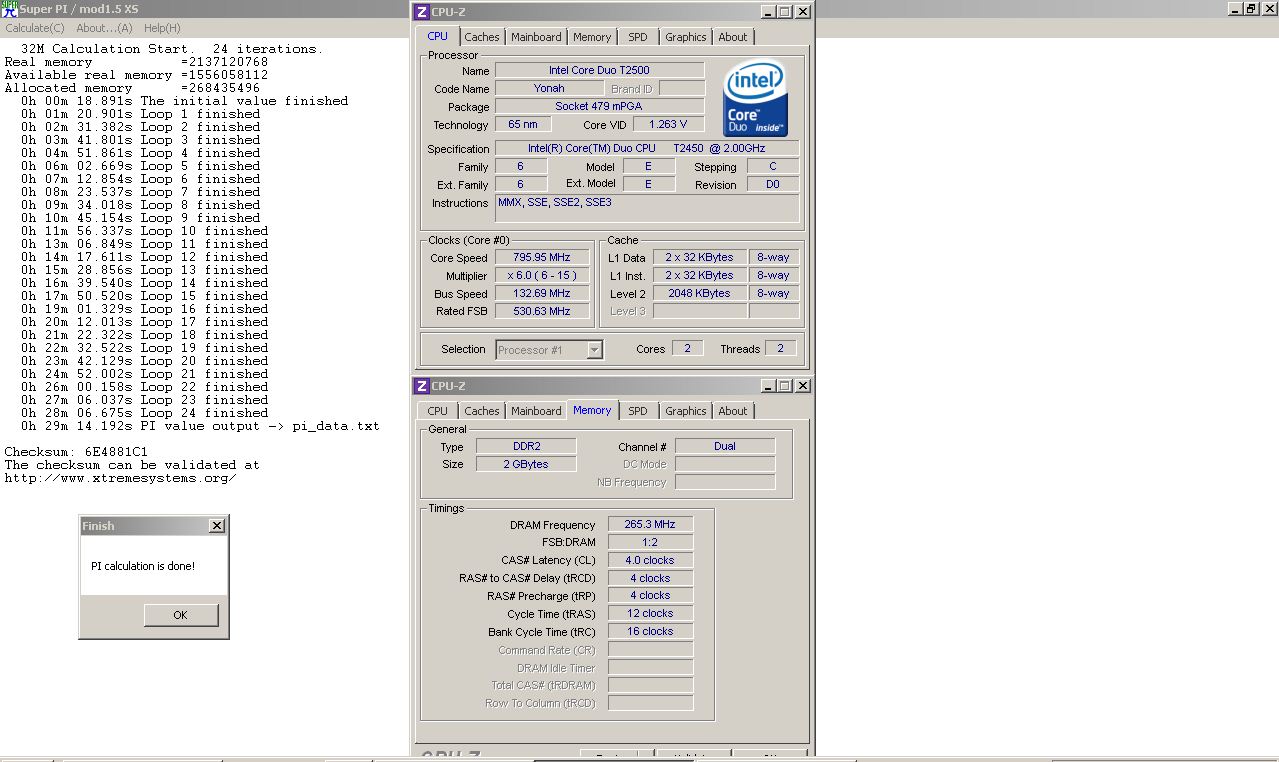Click the Name field Intel Core Duo T2500
The height and width of the screenshot is (762, 1279).
(x=599, y=71)
